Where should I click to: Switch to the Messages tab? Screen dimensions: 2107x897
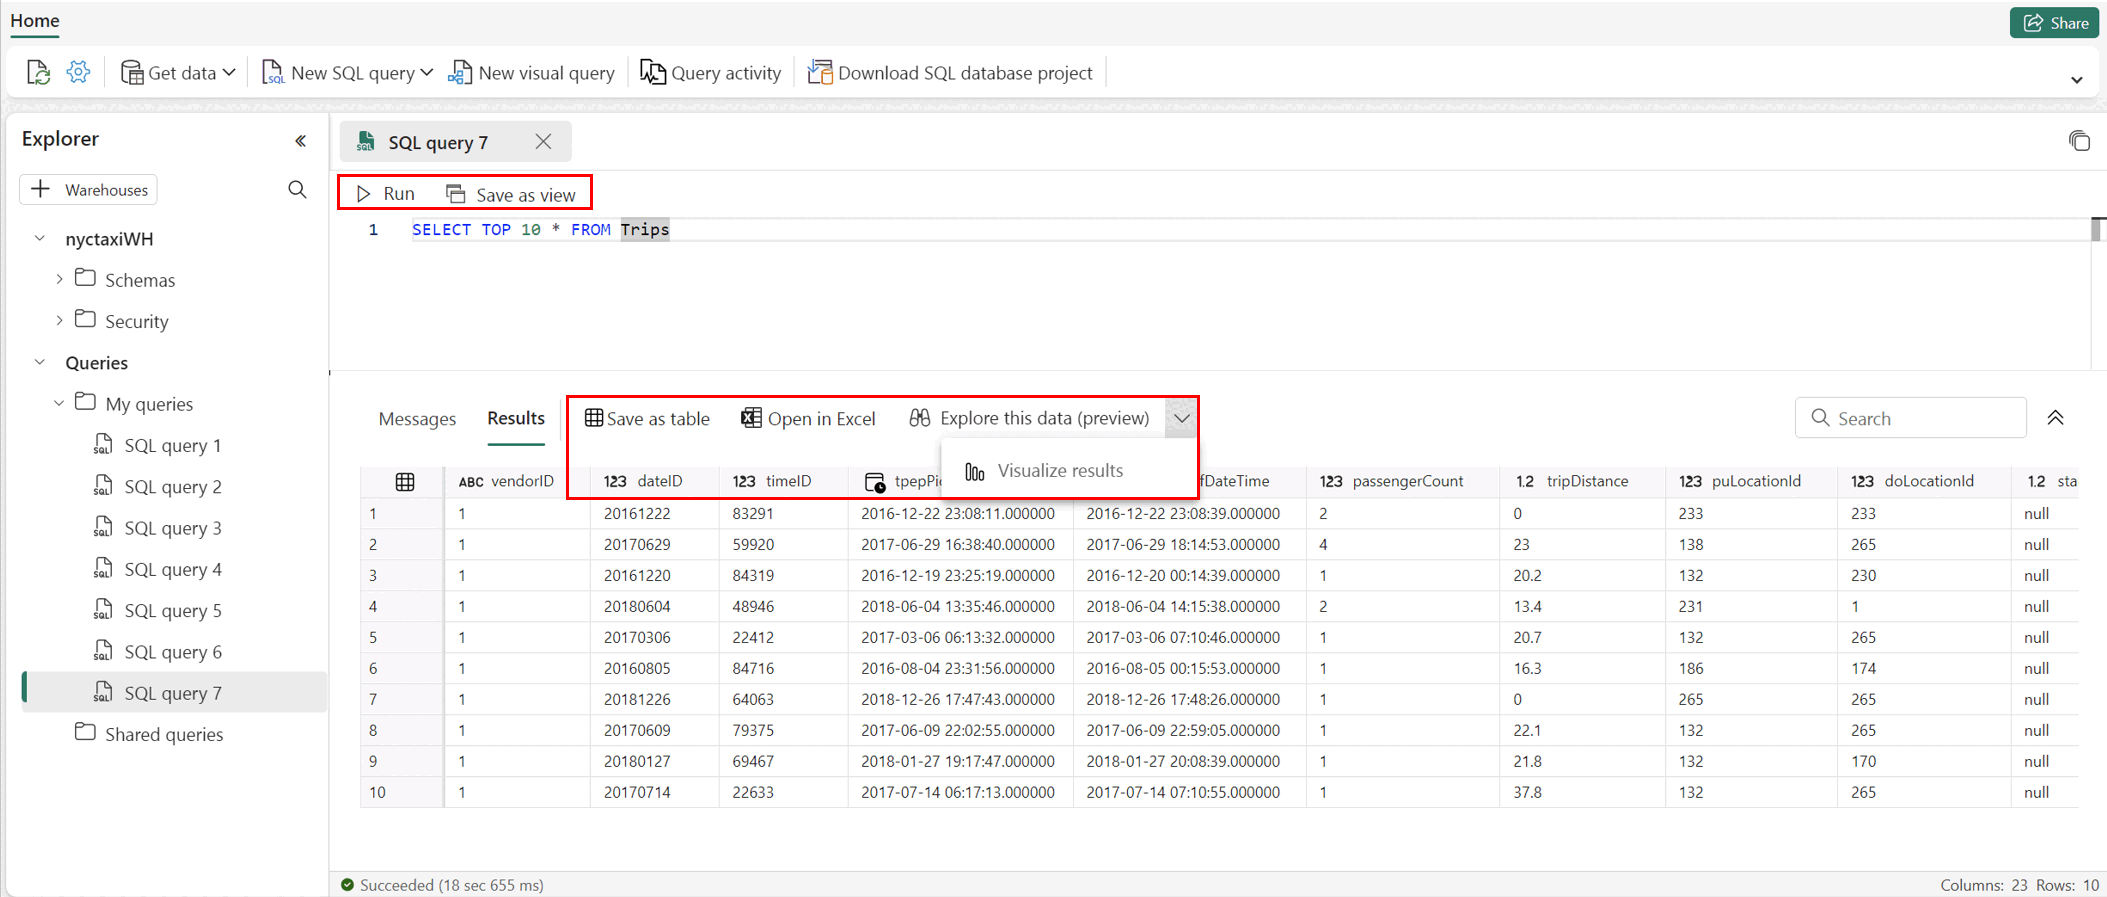[x=417, y=419]
